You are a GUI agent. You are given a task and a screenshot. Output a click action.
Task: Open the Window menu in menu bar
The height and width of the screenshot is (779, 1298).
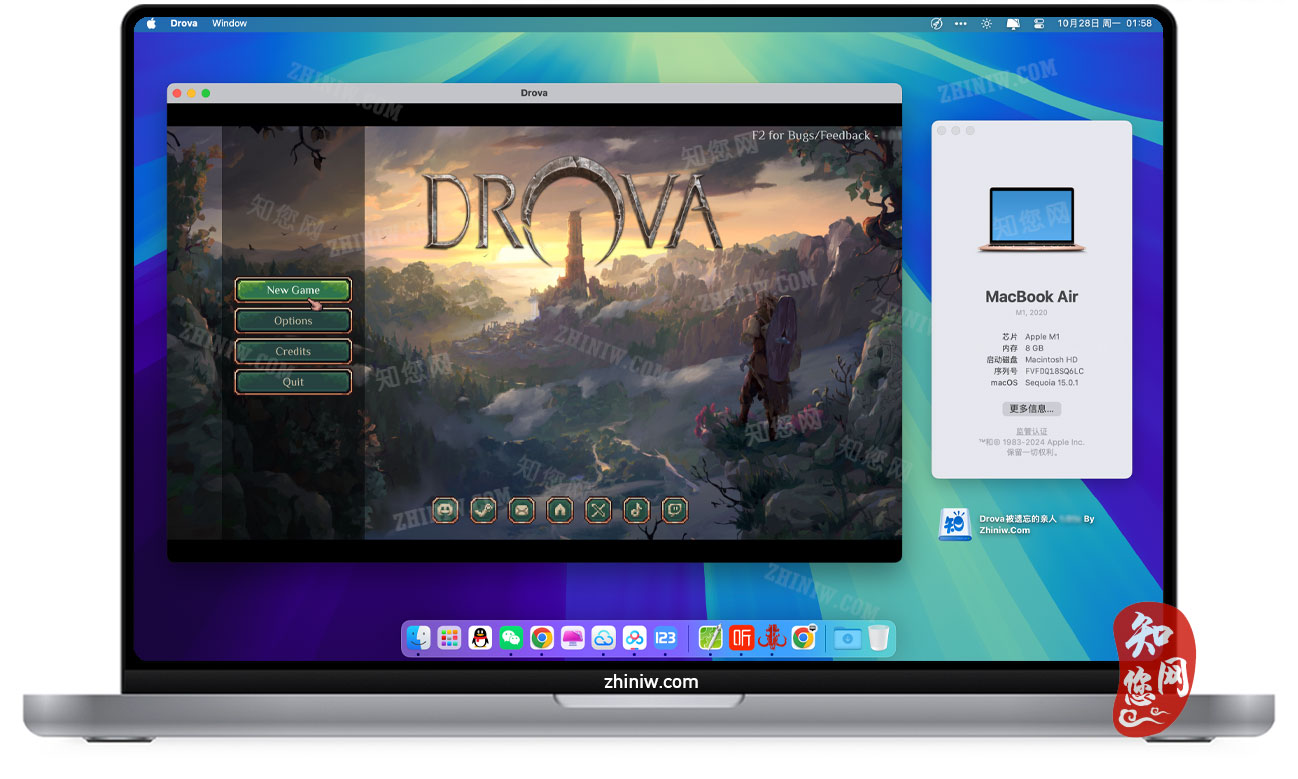pyautogui.click(x=229, y=23)
